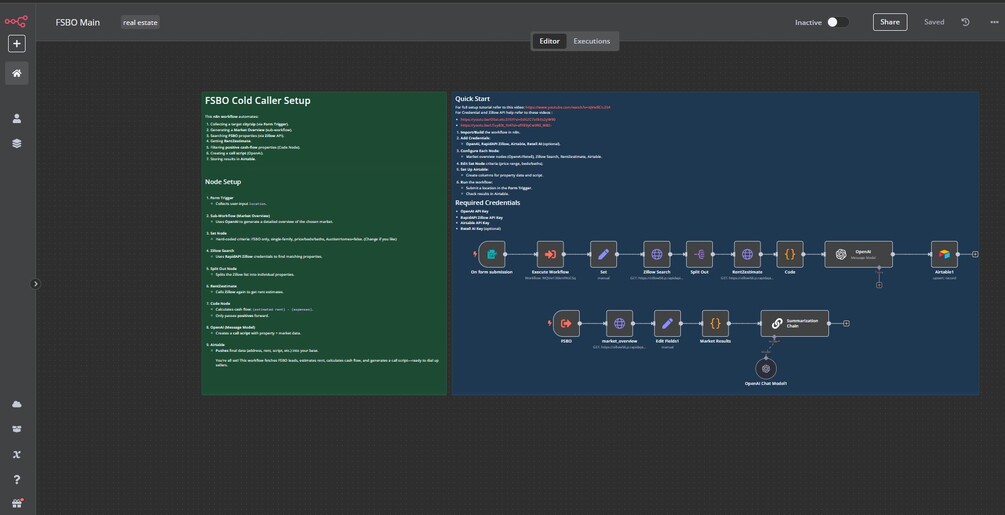Open the YouTube full setup tutorial link
1005x515 pixels.
point(568,108)
